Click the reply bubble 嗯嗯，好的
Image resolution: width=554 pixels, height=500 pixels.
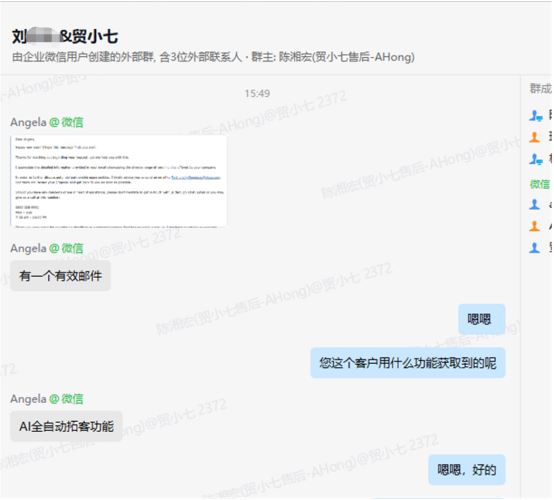[x=467, y=470]
